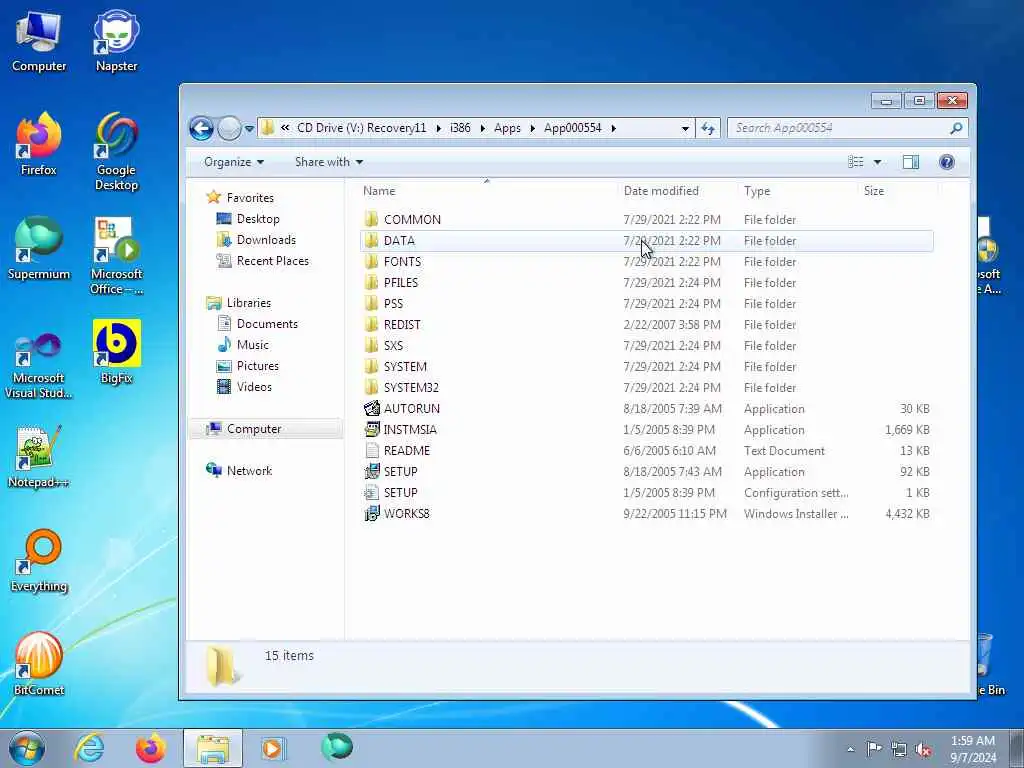1024x768 pixels.
Task: Select Recent Places in Favorites
Action: click(263, 261)
